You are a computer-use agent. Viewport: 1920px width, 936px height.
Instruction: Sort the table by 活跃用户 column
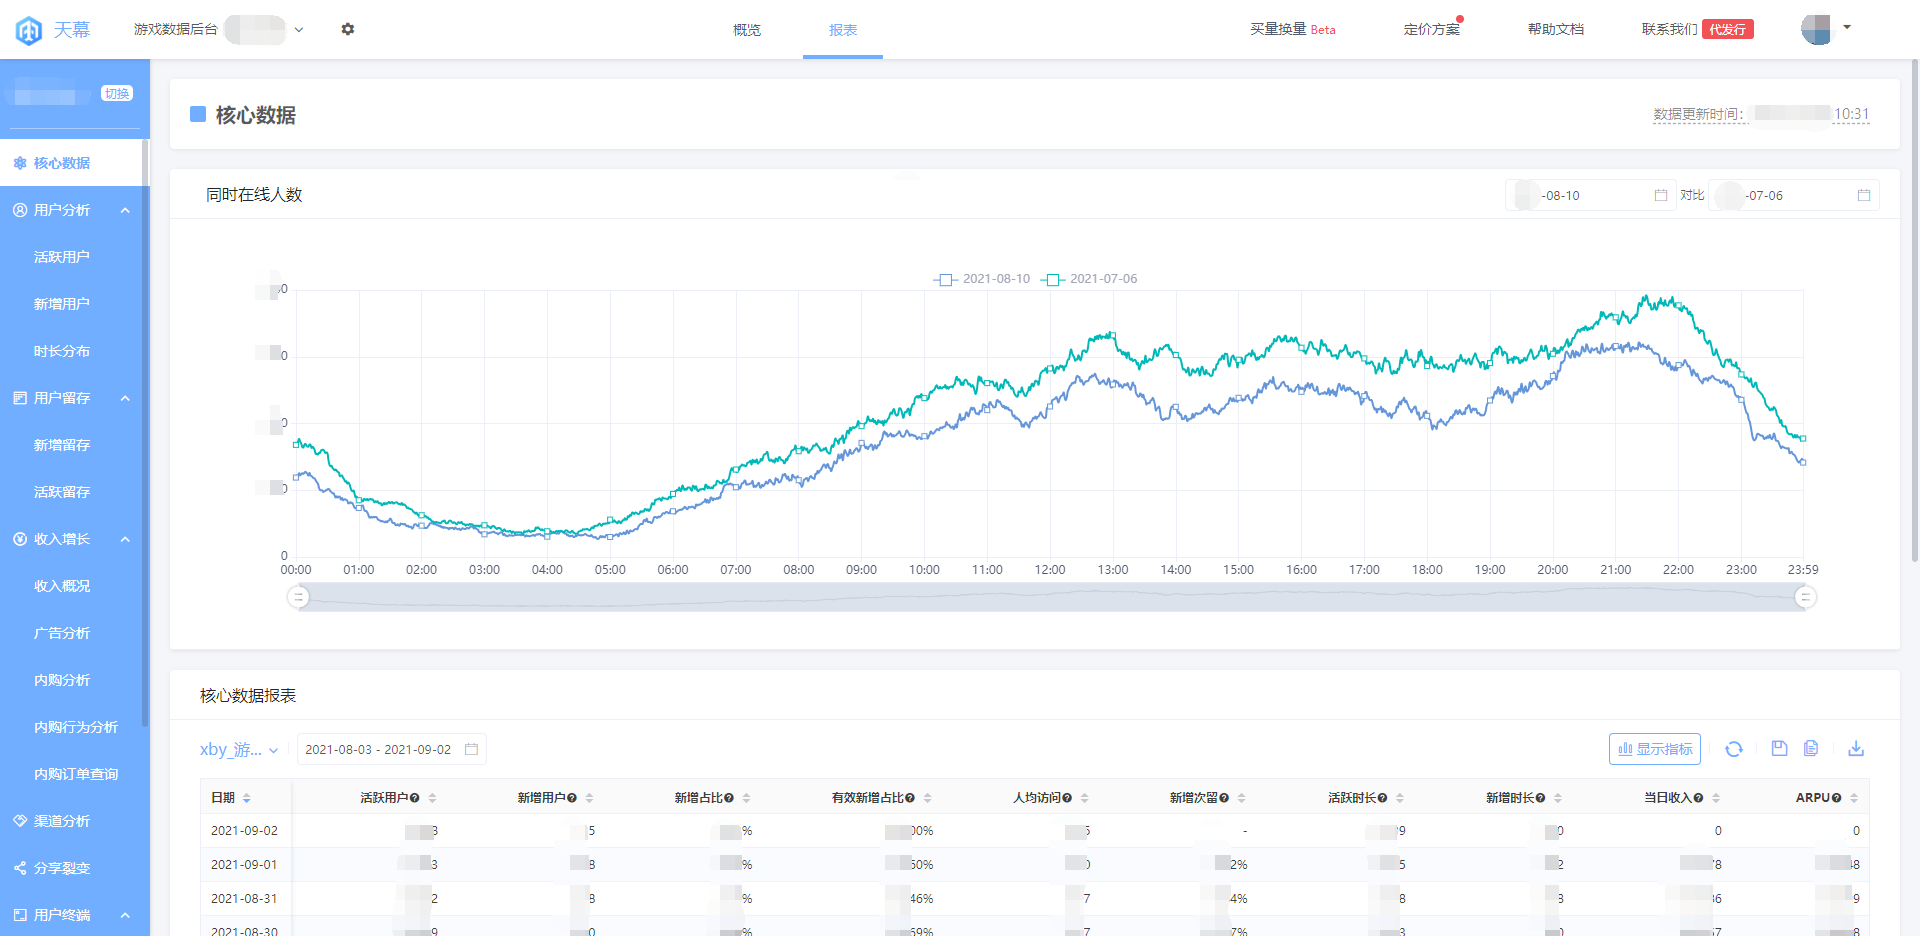[433, 798]
